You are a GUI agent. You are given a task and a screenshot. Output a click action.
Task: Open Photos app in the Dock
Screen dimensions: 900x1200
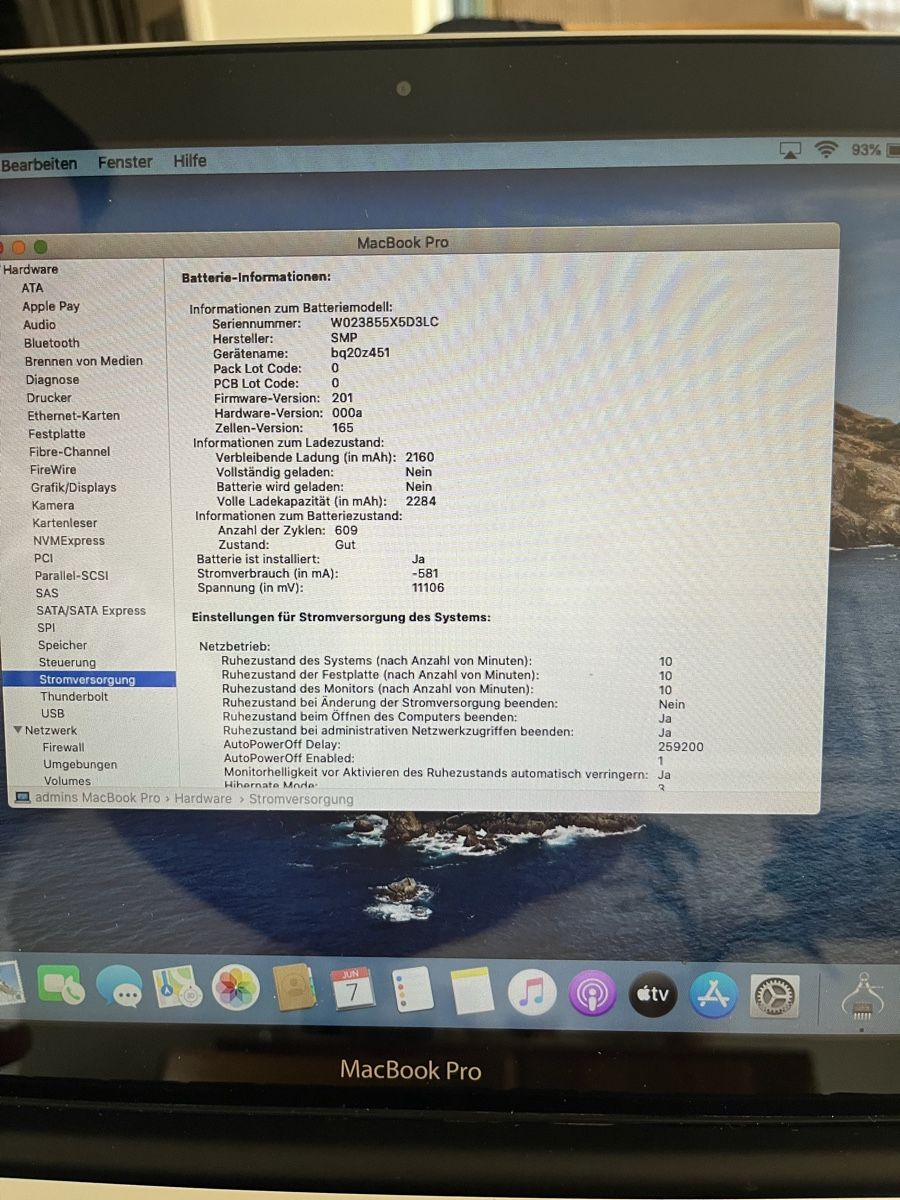click(236, 989)
